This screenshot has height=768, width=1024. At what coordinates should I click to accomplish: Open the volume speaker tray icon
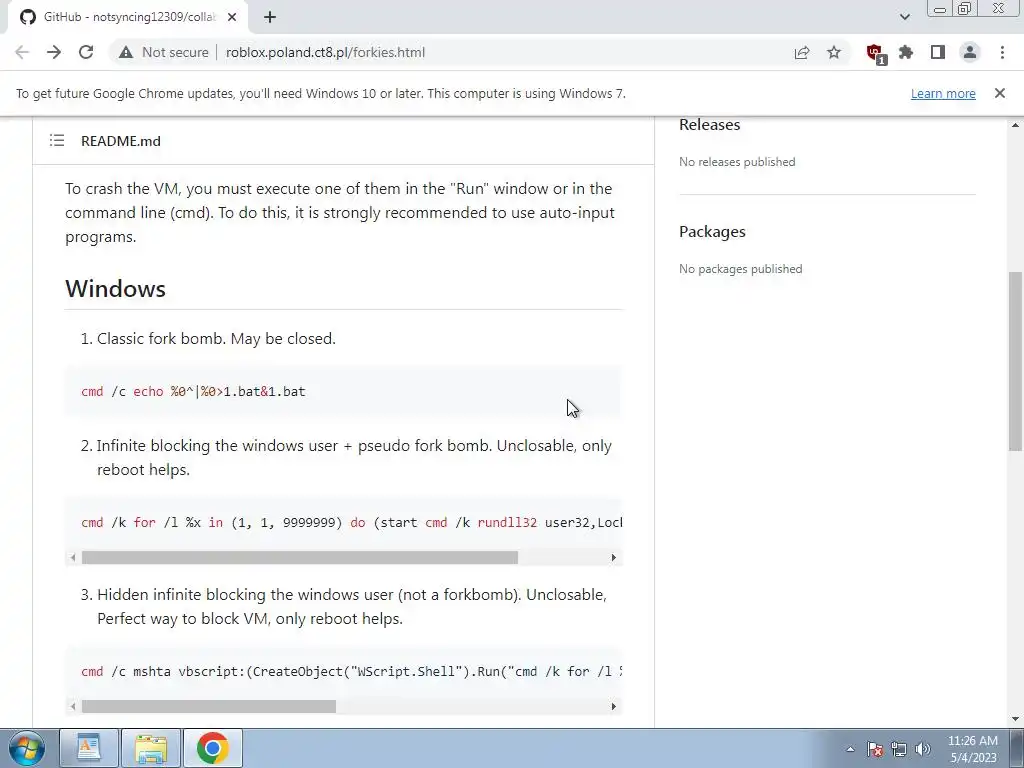click(923, 749)
